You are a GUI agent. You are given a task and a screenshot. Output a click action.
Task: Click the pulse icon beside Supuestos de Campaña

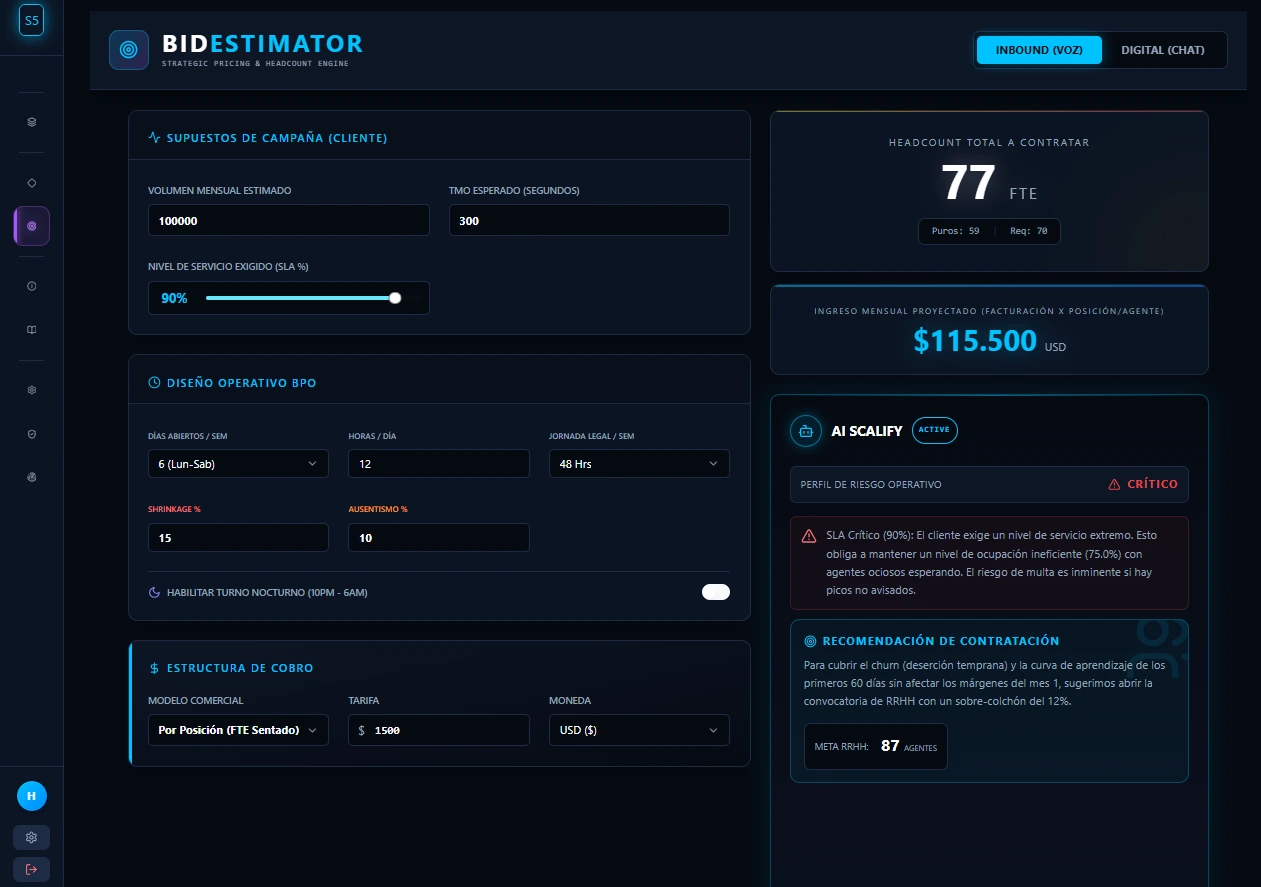pyautogui.click(x=154, y=138)
